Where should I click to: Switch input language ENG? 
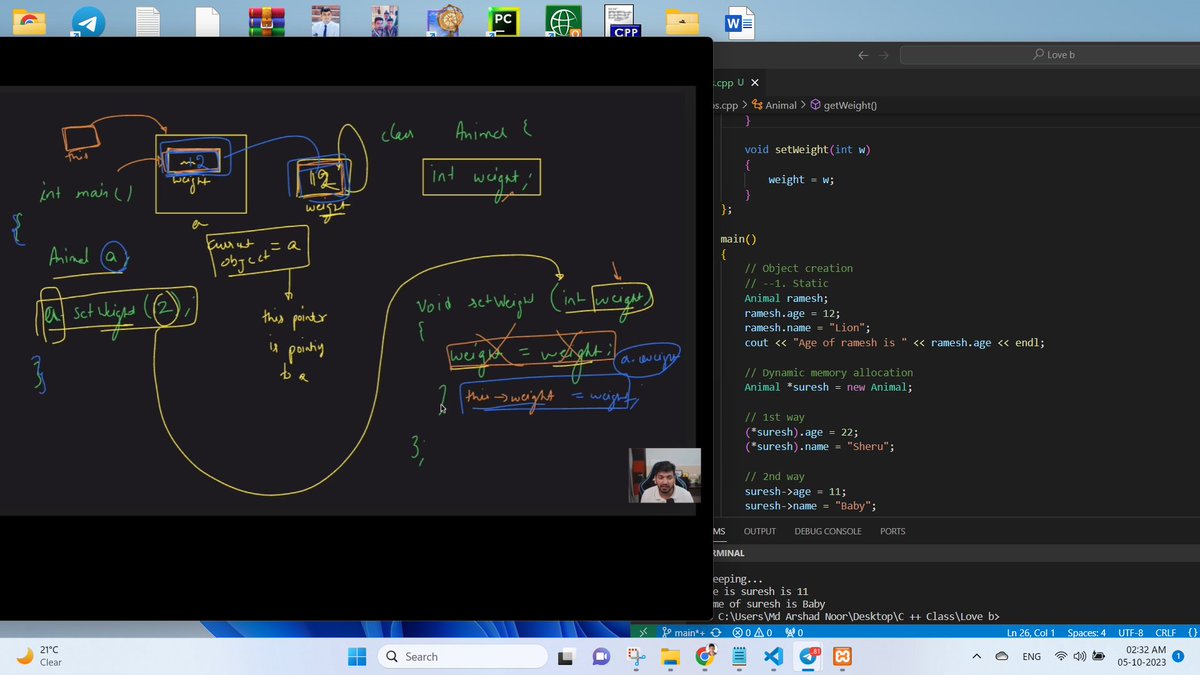coord(1031,657)
